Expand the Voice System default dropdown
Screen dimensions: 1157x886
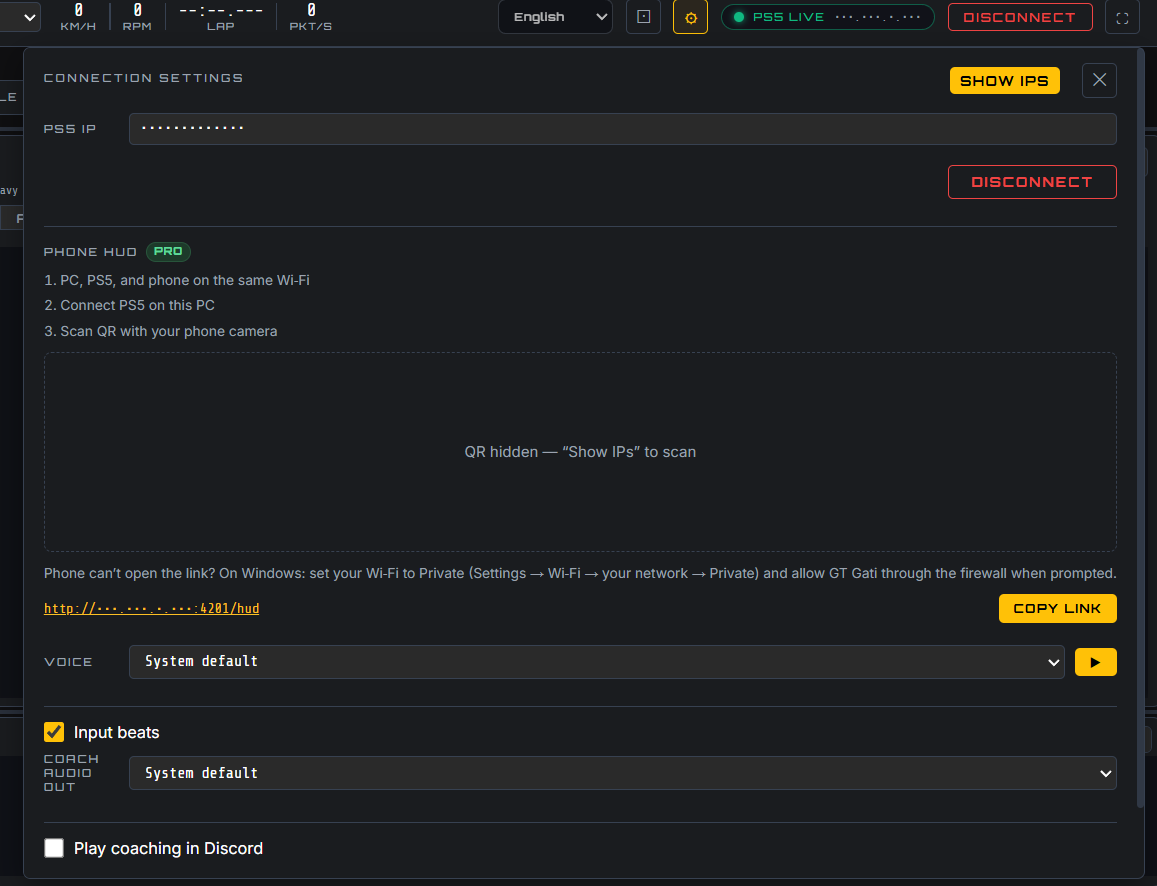(596, 662)
